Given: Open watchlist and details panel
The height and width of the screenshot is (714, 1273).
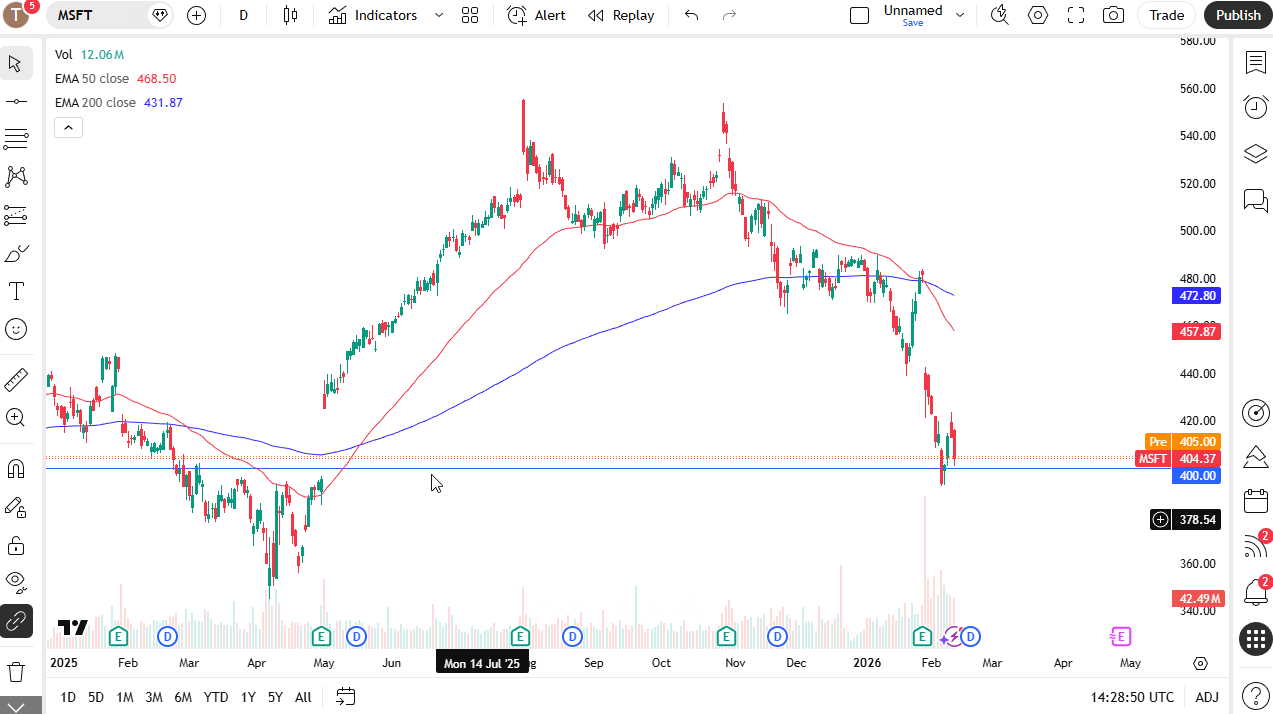Looking at the screenshot, I should [x=1255, y=63].
